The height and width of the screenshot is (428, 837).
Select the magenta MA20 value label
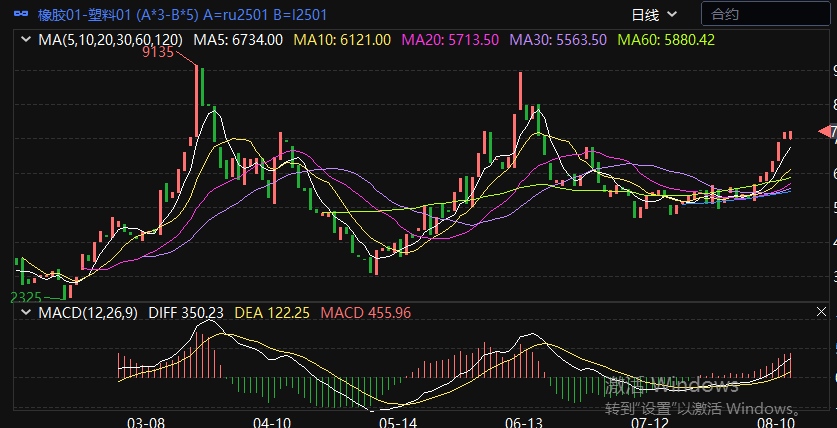(x=450, y=40)
